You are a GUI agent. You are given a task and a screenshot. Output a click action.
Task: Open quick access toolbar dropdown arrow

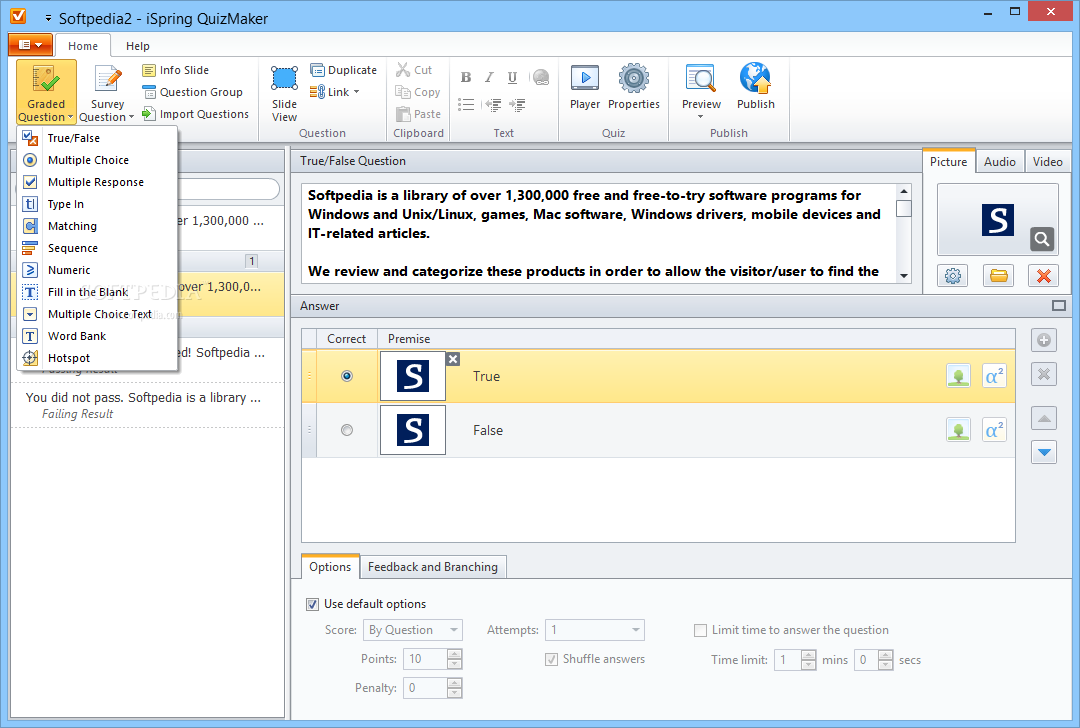click(48, 19)
